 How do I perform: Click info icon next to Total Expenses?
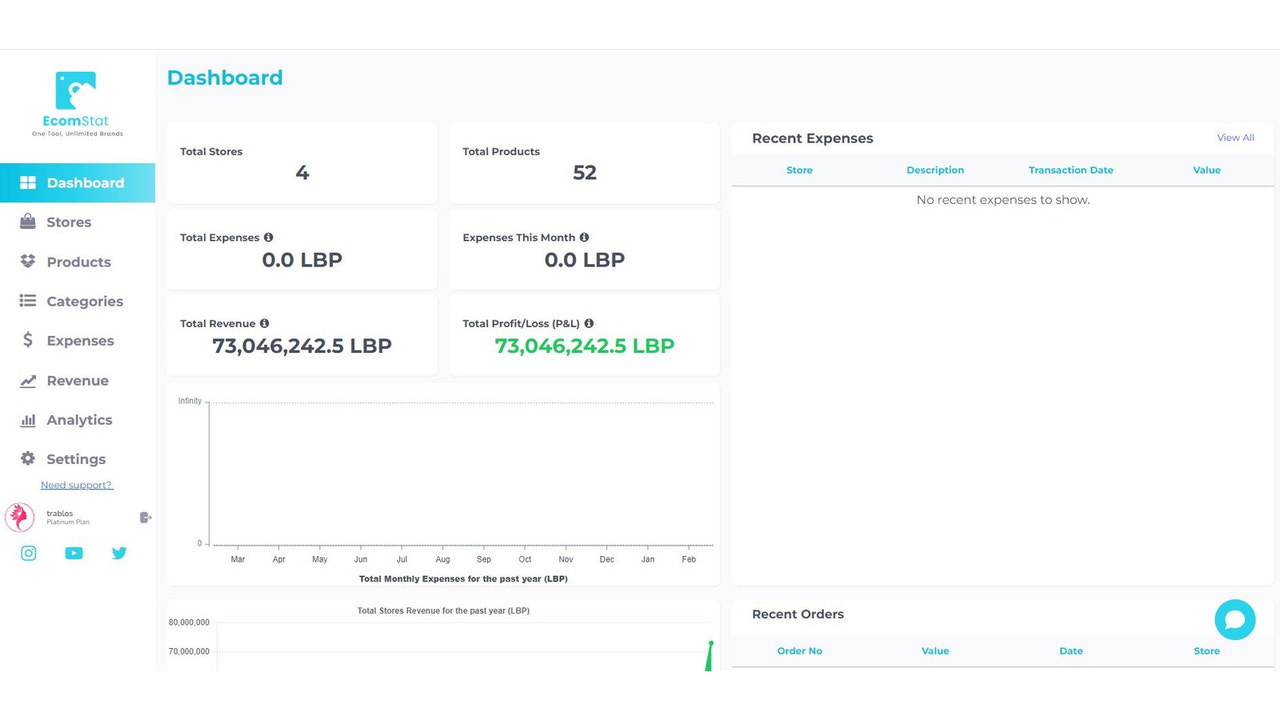[x=268, y=238]
